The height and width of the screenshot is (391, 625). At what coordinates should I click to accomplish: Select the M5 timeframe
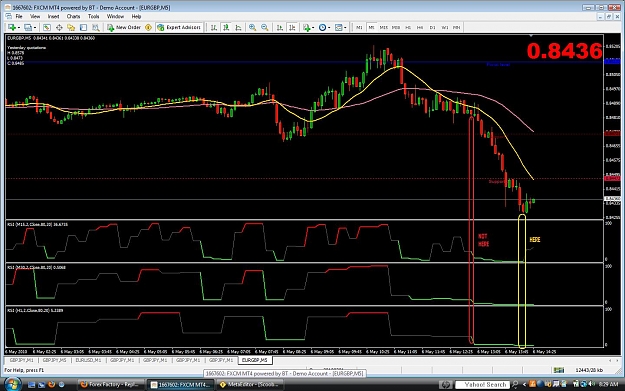pos(371,28)
